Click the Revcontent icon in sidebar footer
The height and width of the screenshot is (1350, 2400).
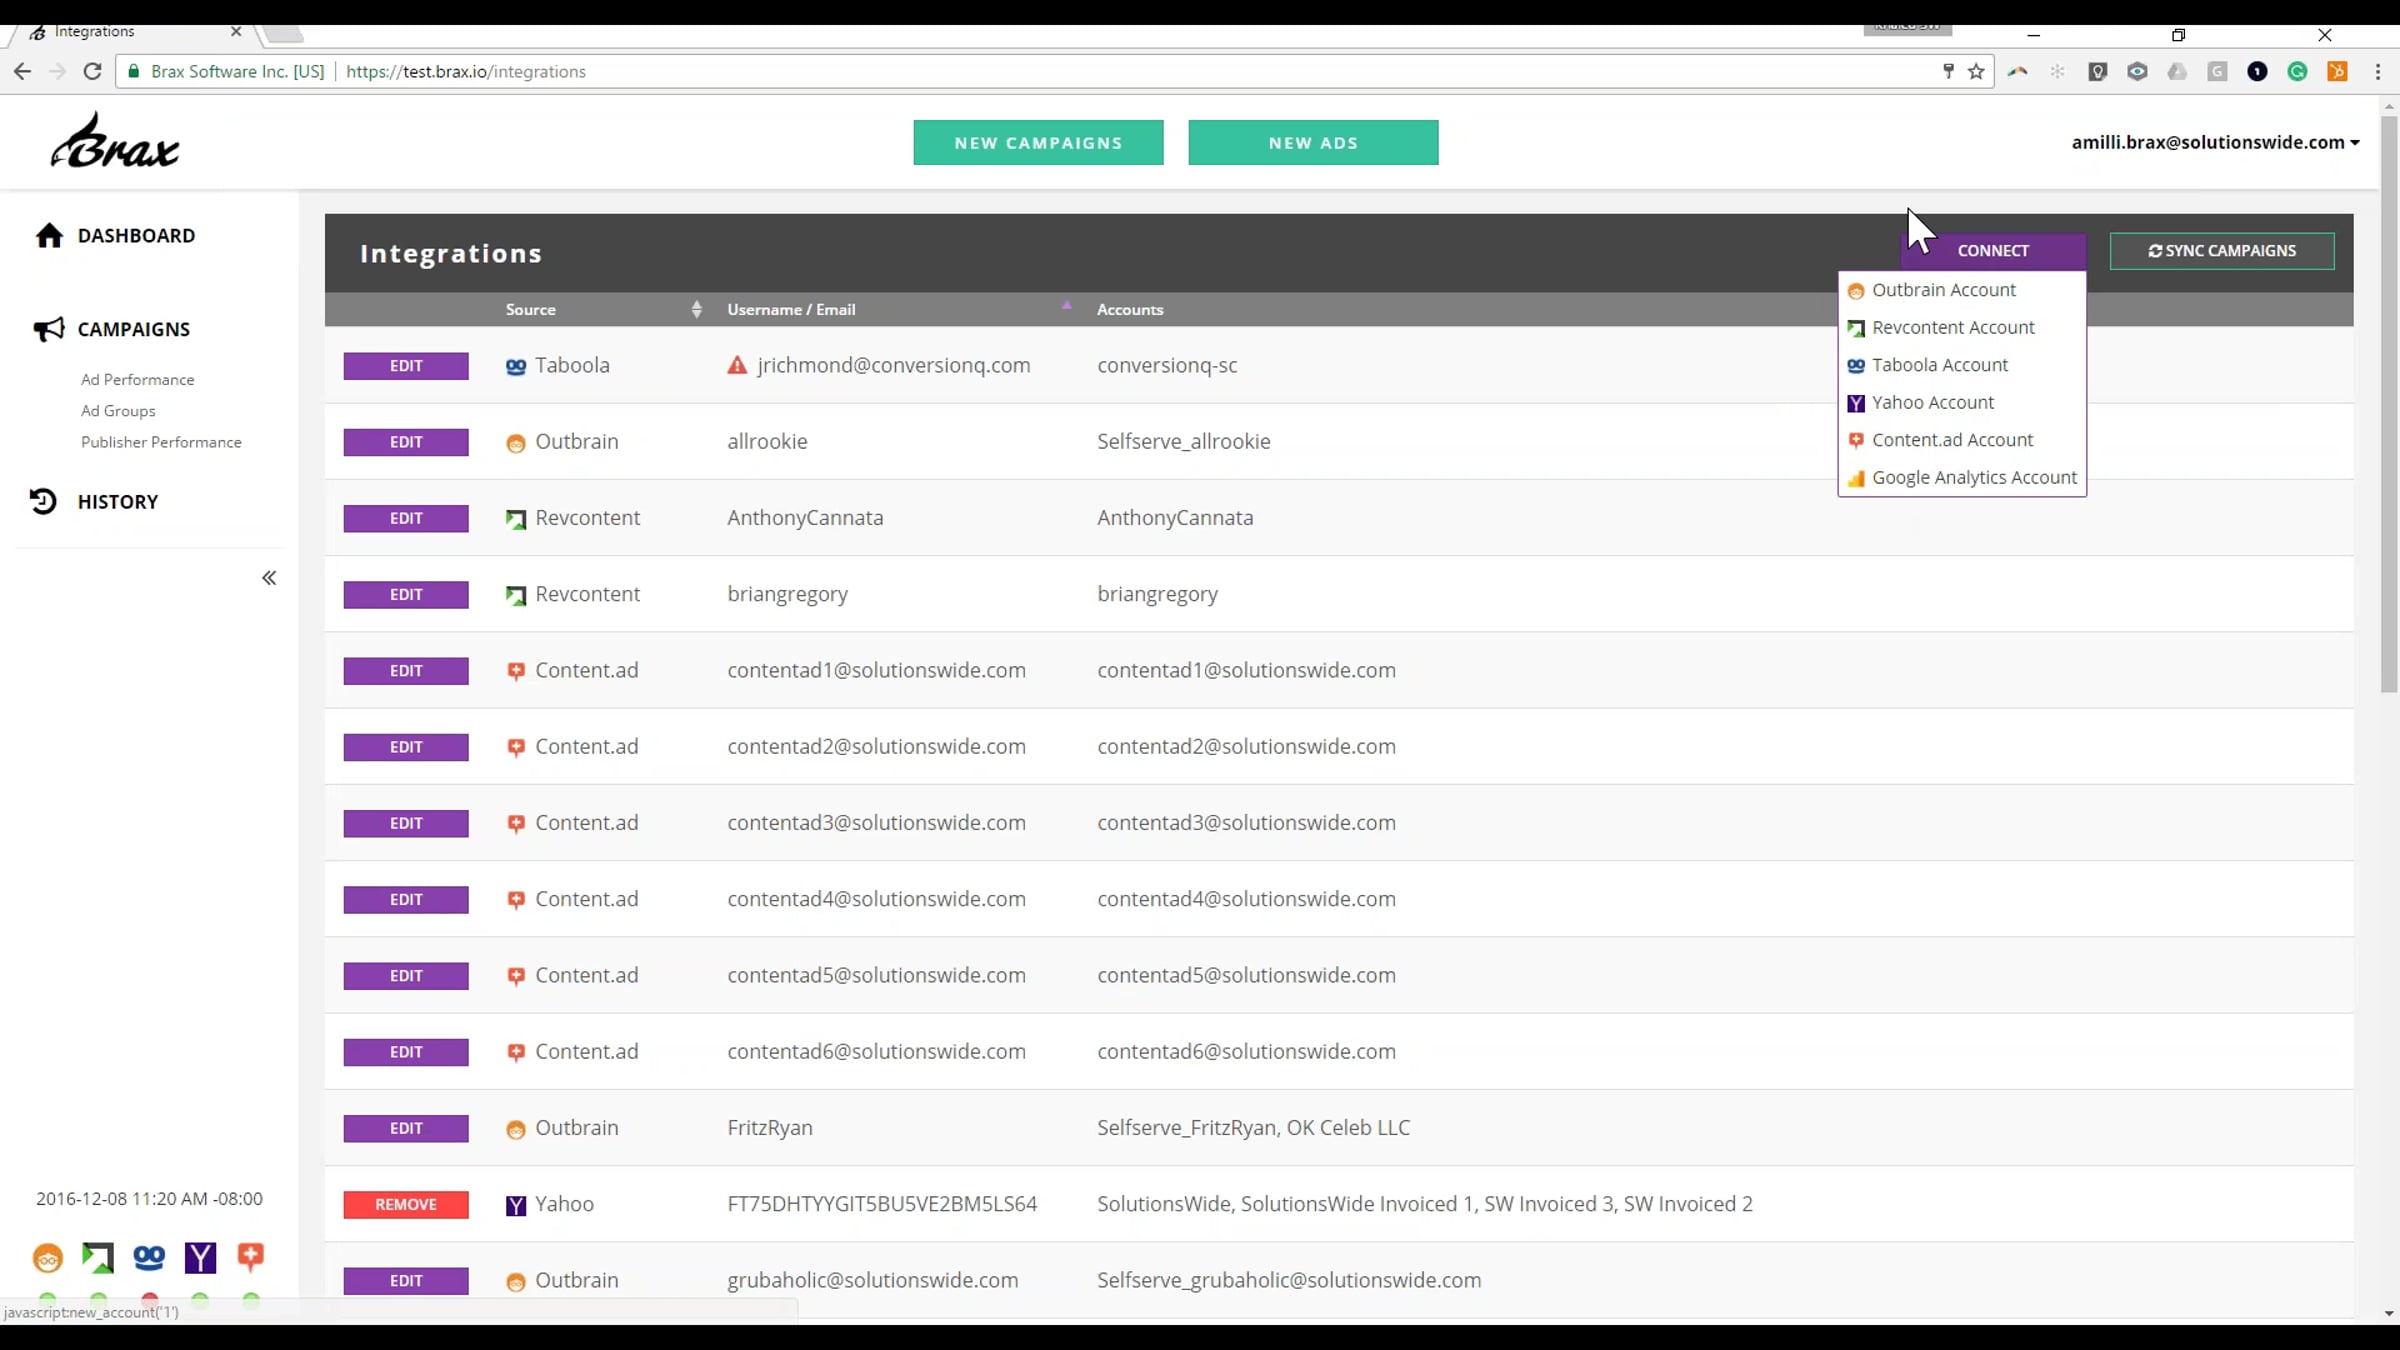[x=98, y=1257]
